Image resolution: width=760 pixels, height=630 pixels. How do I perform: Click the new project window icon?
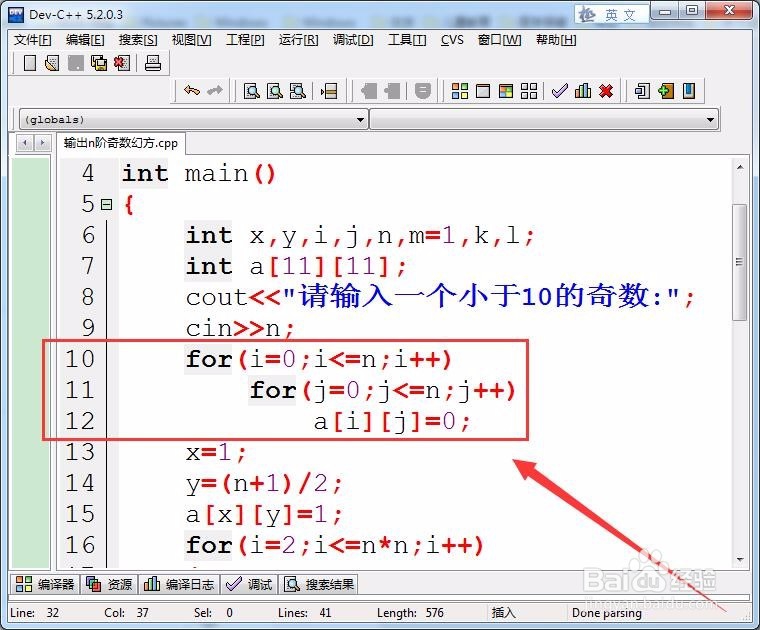click(x=643, y=91)
